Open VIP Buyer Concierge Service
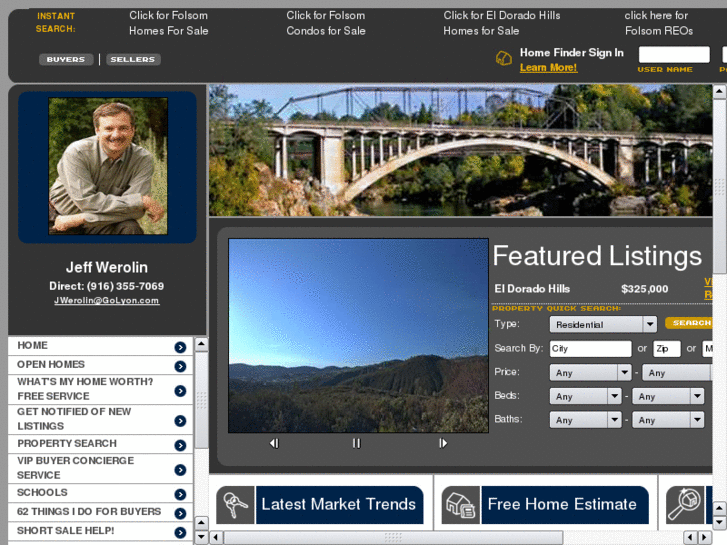727x545 pixels. coord(100,468)
